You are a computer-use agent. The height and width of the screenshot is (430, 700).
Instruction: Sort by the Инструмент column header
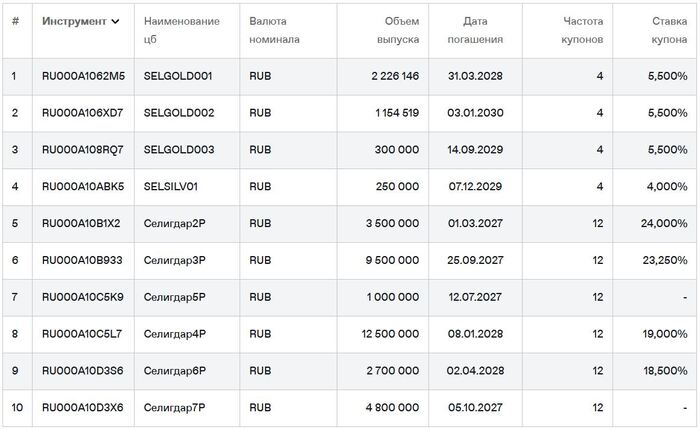click(x=73, y=21)
